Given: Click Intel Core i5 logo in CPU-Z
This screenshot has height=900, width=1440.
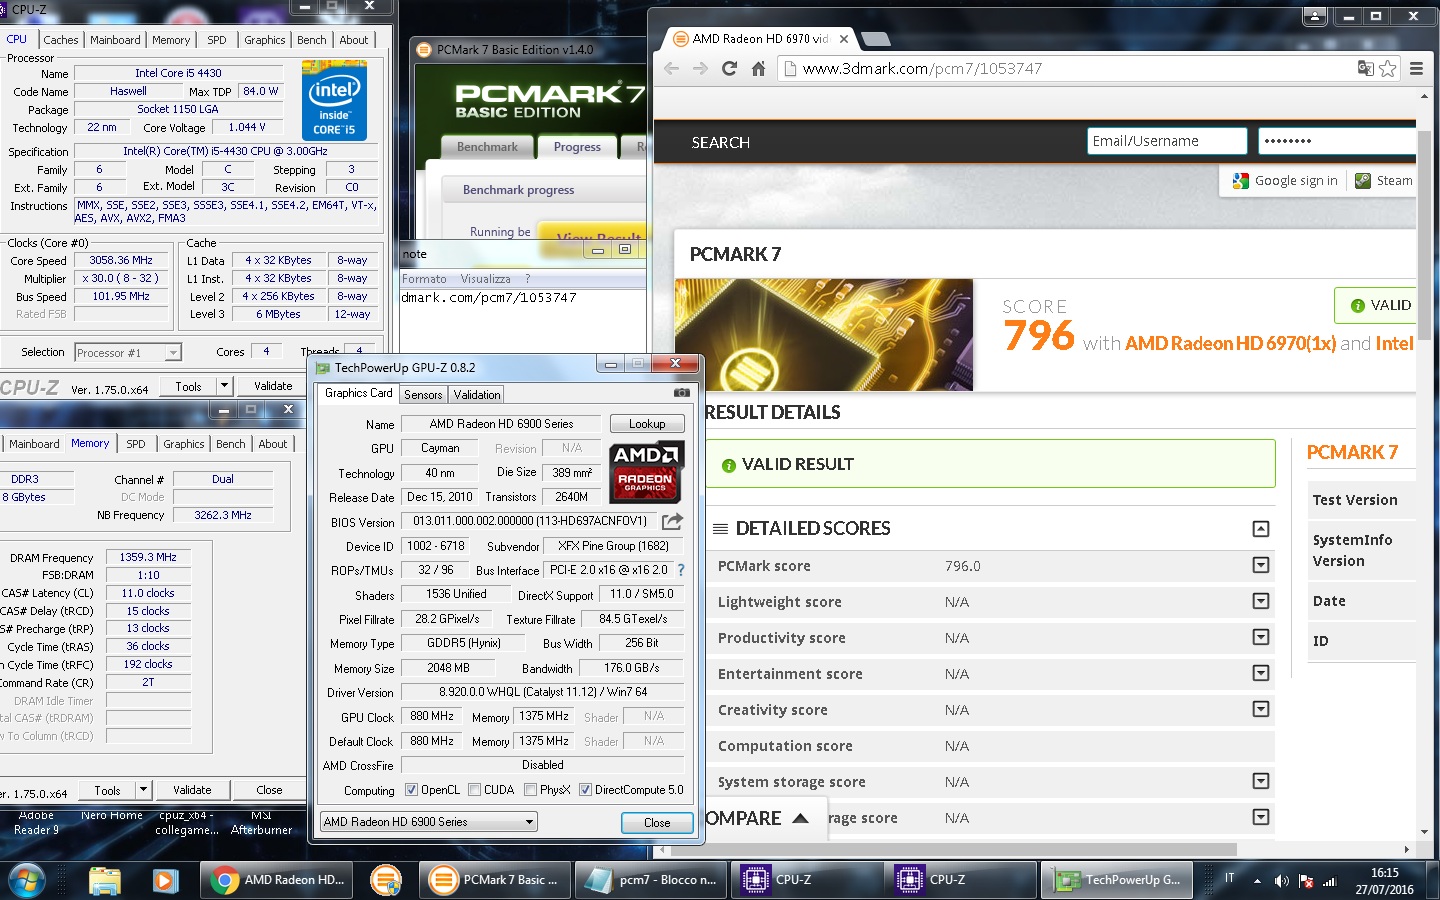Looking at the screenshot, I should click(x=334, y=100).
